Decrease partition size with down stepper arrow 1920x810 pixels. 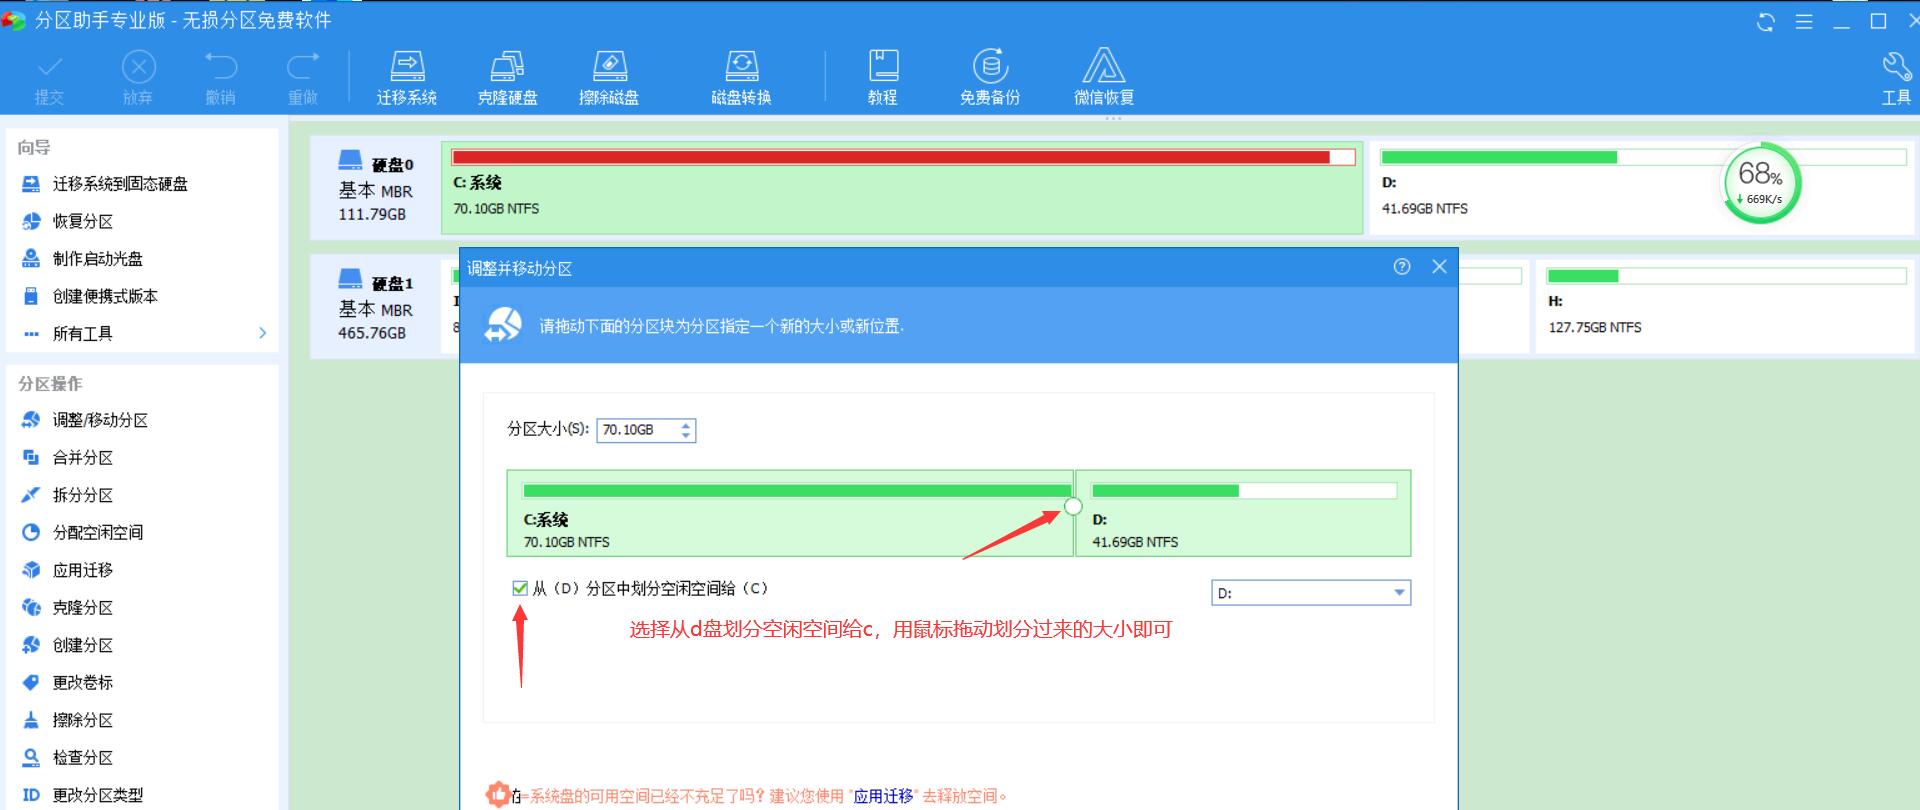[x=686, y=436]
